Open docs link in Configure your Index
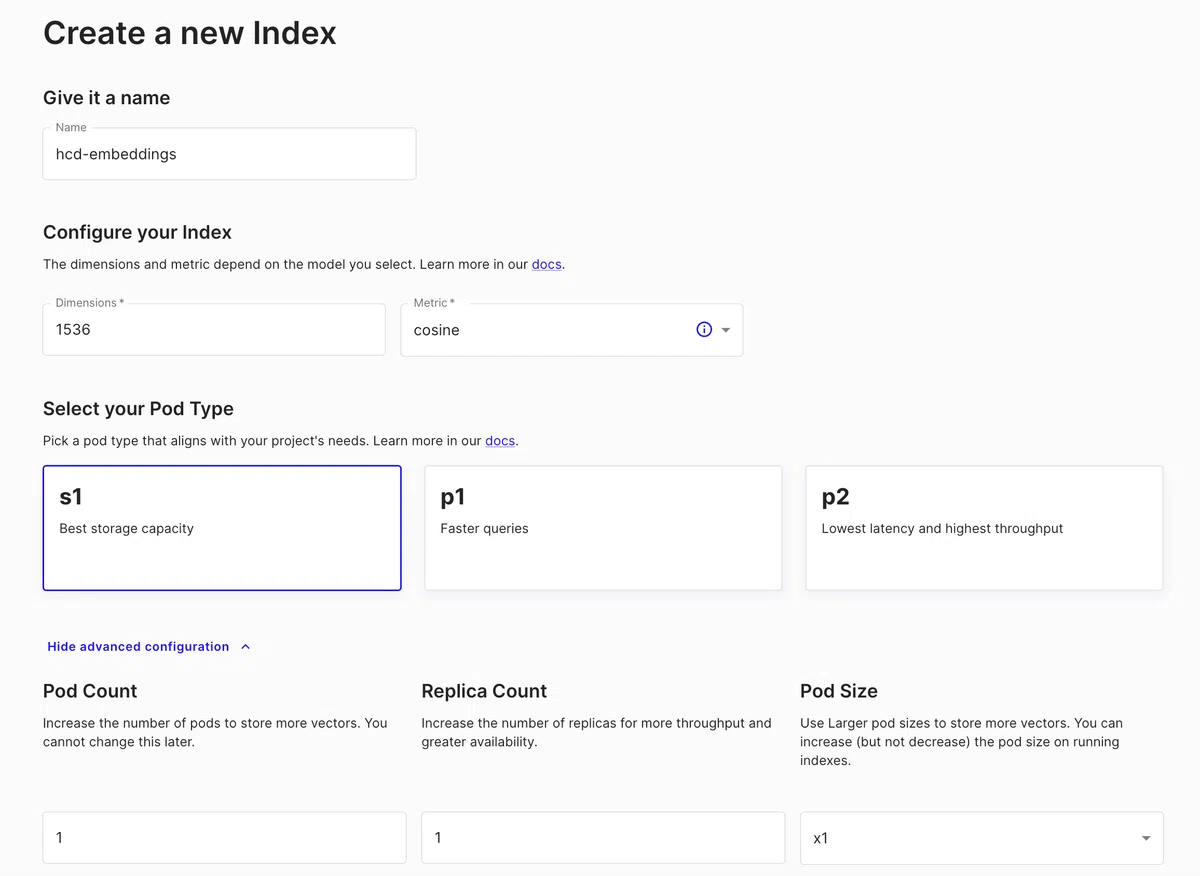 (546, 265)
